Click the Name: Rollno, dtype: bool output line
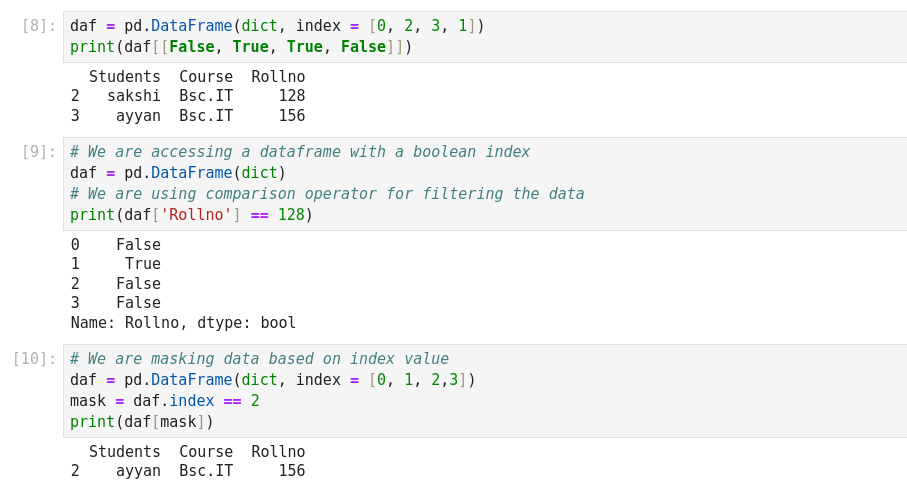The image size is (907, 488). 183,323
